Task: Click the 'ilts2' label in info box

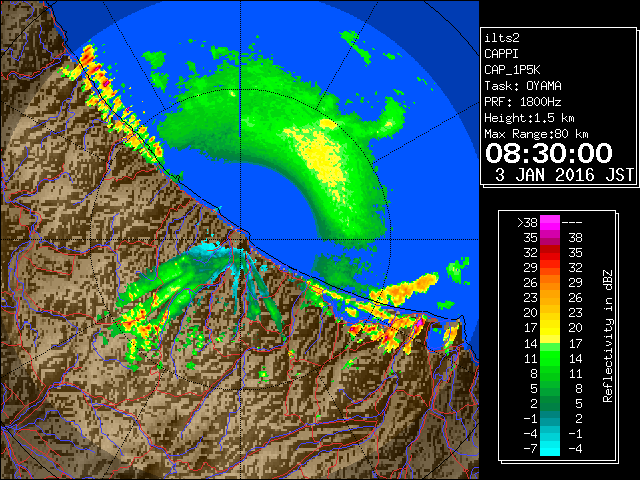Action: click(502, 38)
